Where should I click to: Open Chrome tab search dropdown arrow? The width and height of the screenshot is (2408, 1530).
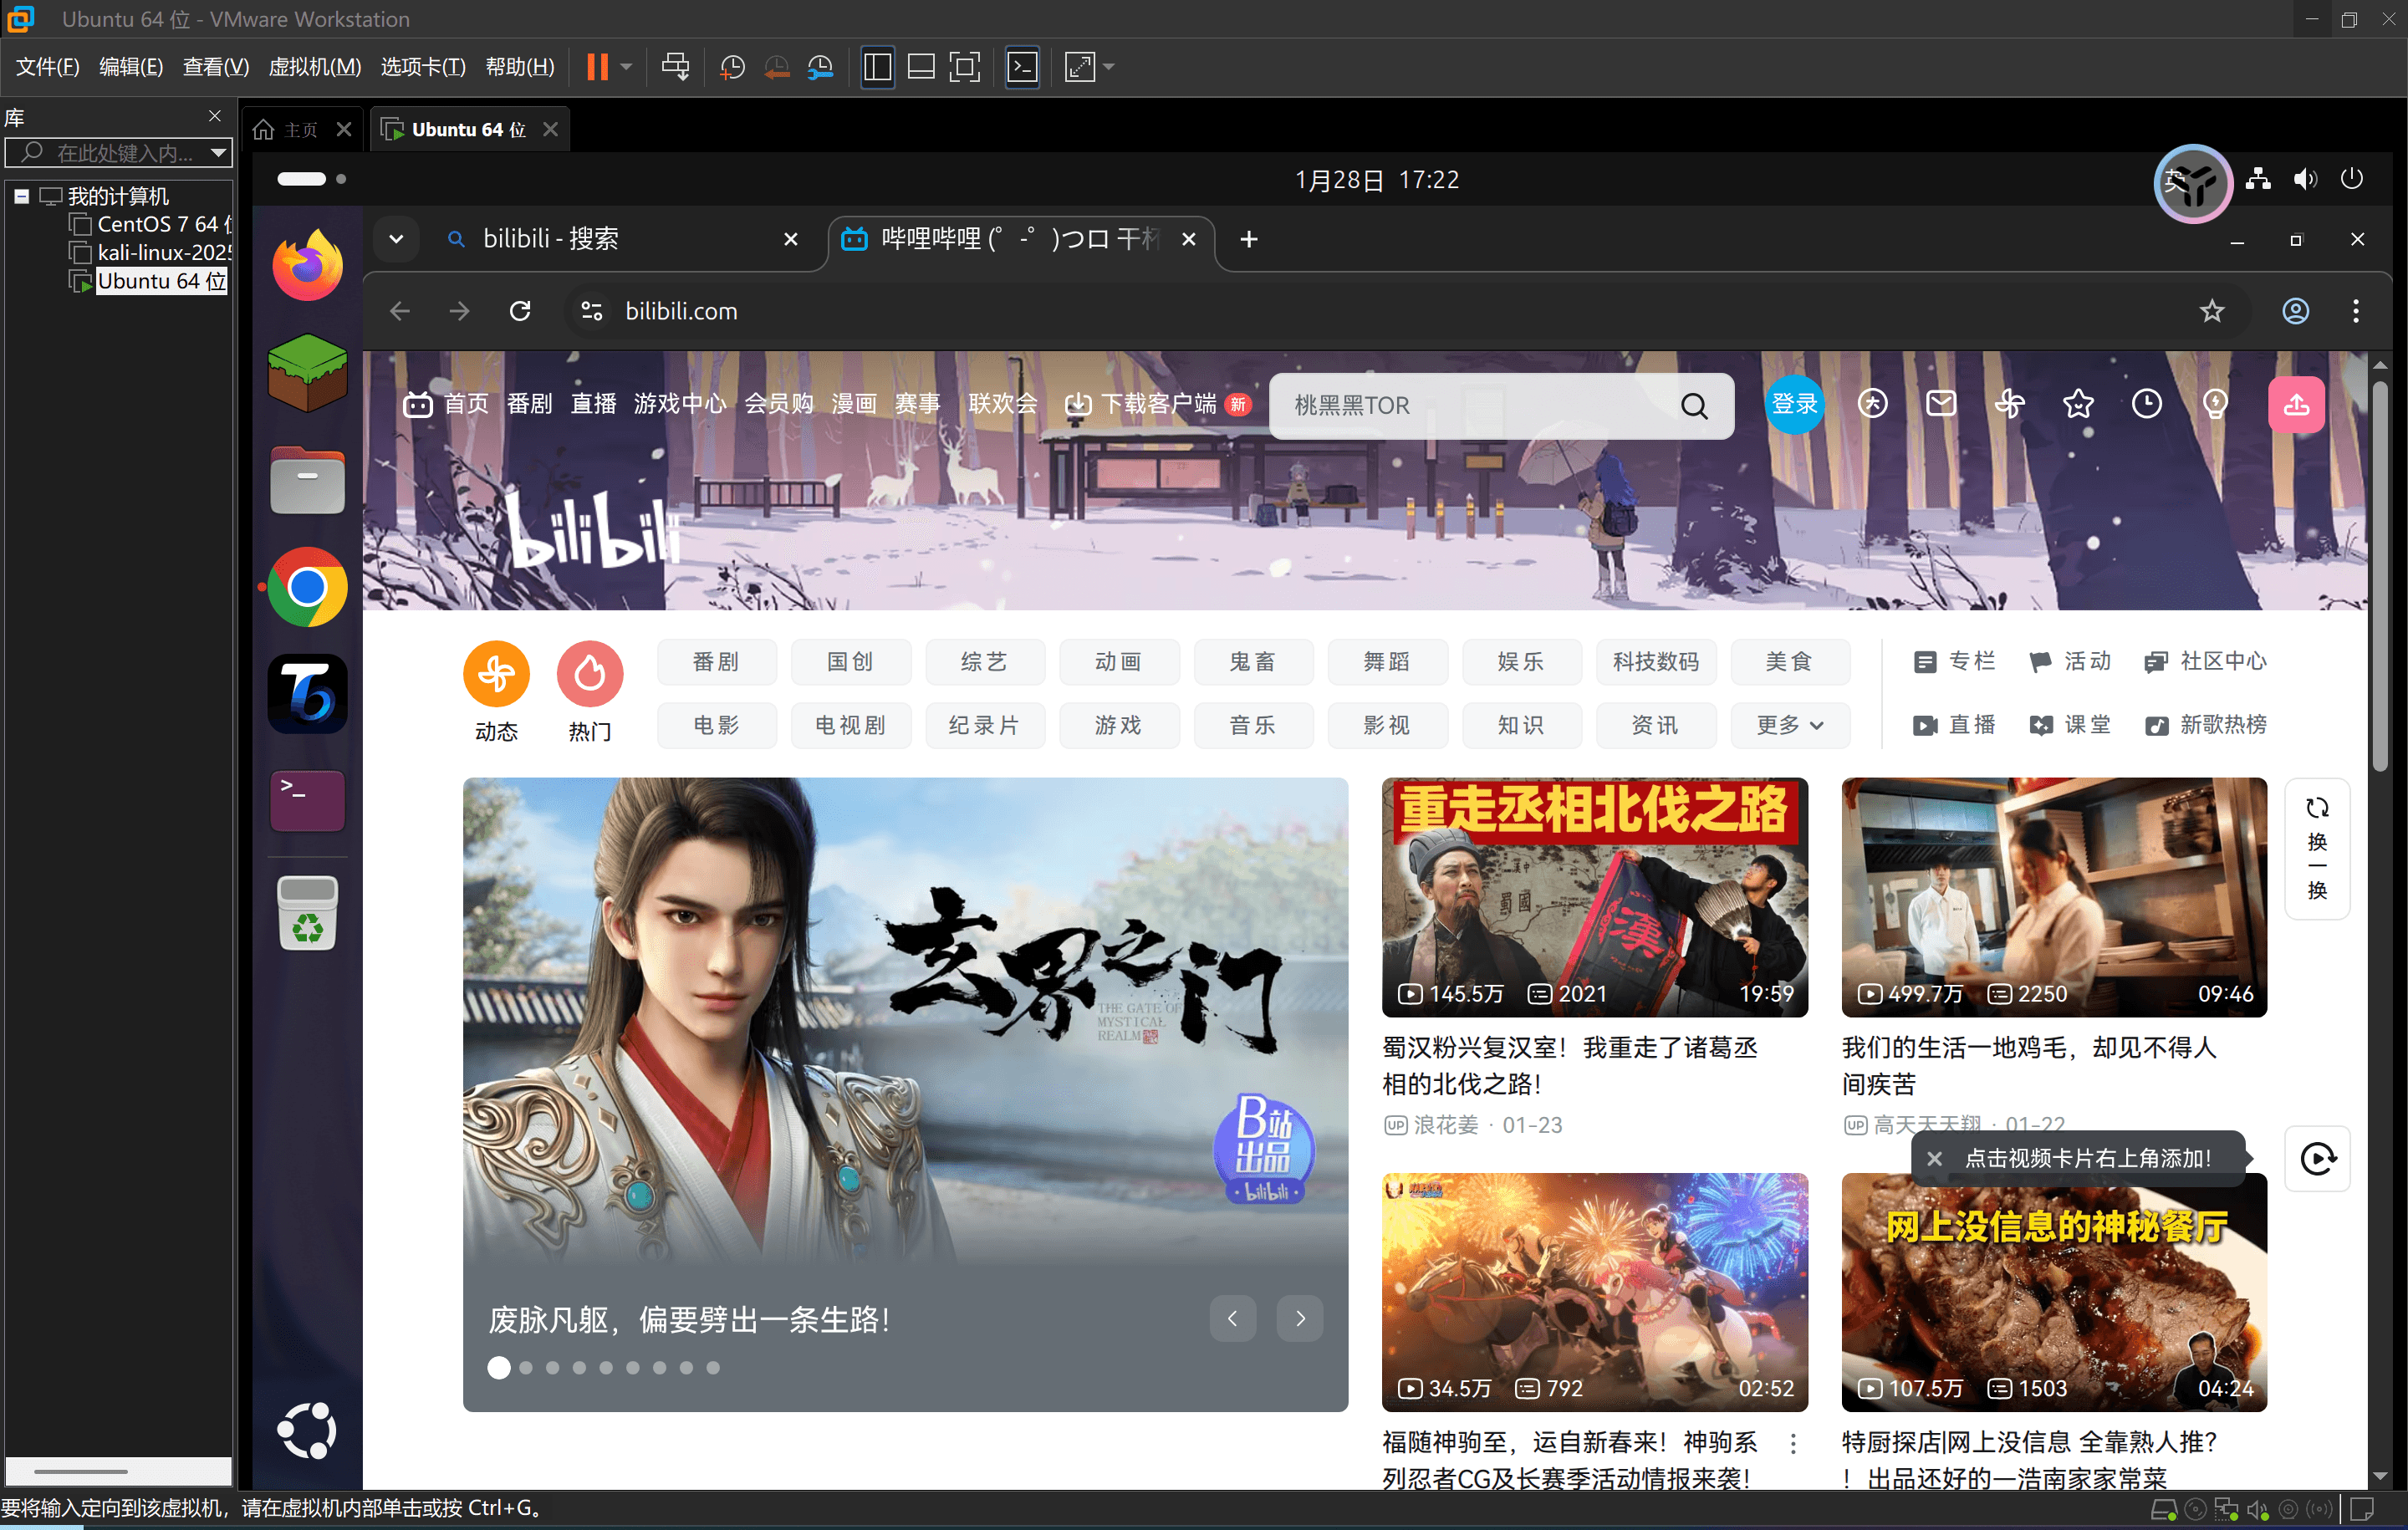click(396, 239)
